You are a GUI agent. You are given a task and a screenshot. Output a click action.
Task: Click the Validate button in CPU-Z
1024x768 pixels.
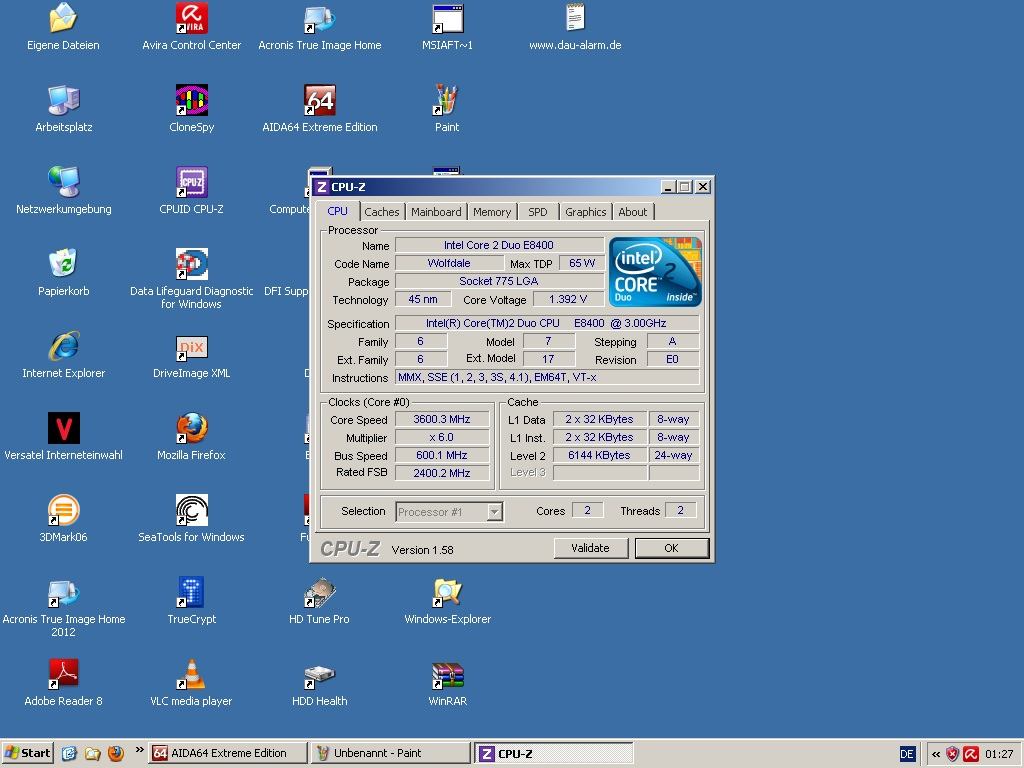(590, 548)
